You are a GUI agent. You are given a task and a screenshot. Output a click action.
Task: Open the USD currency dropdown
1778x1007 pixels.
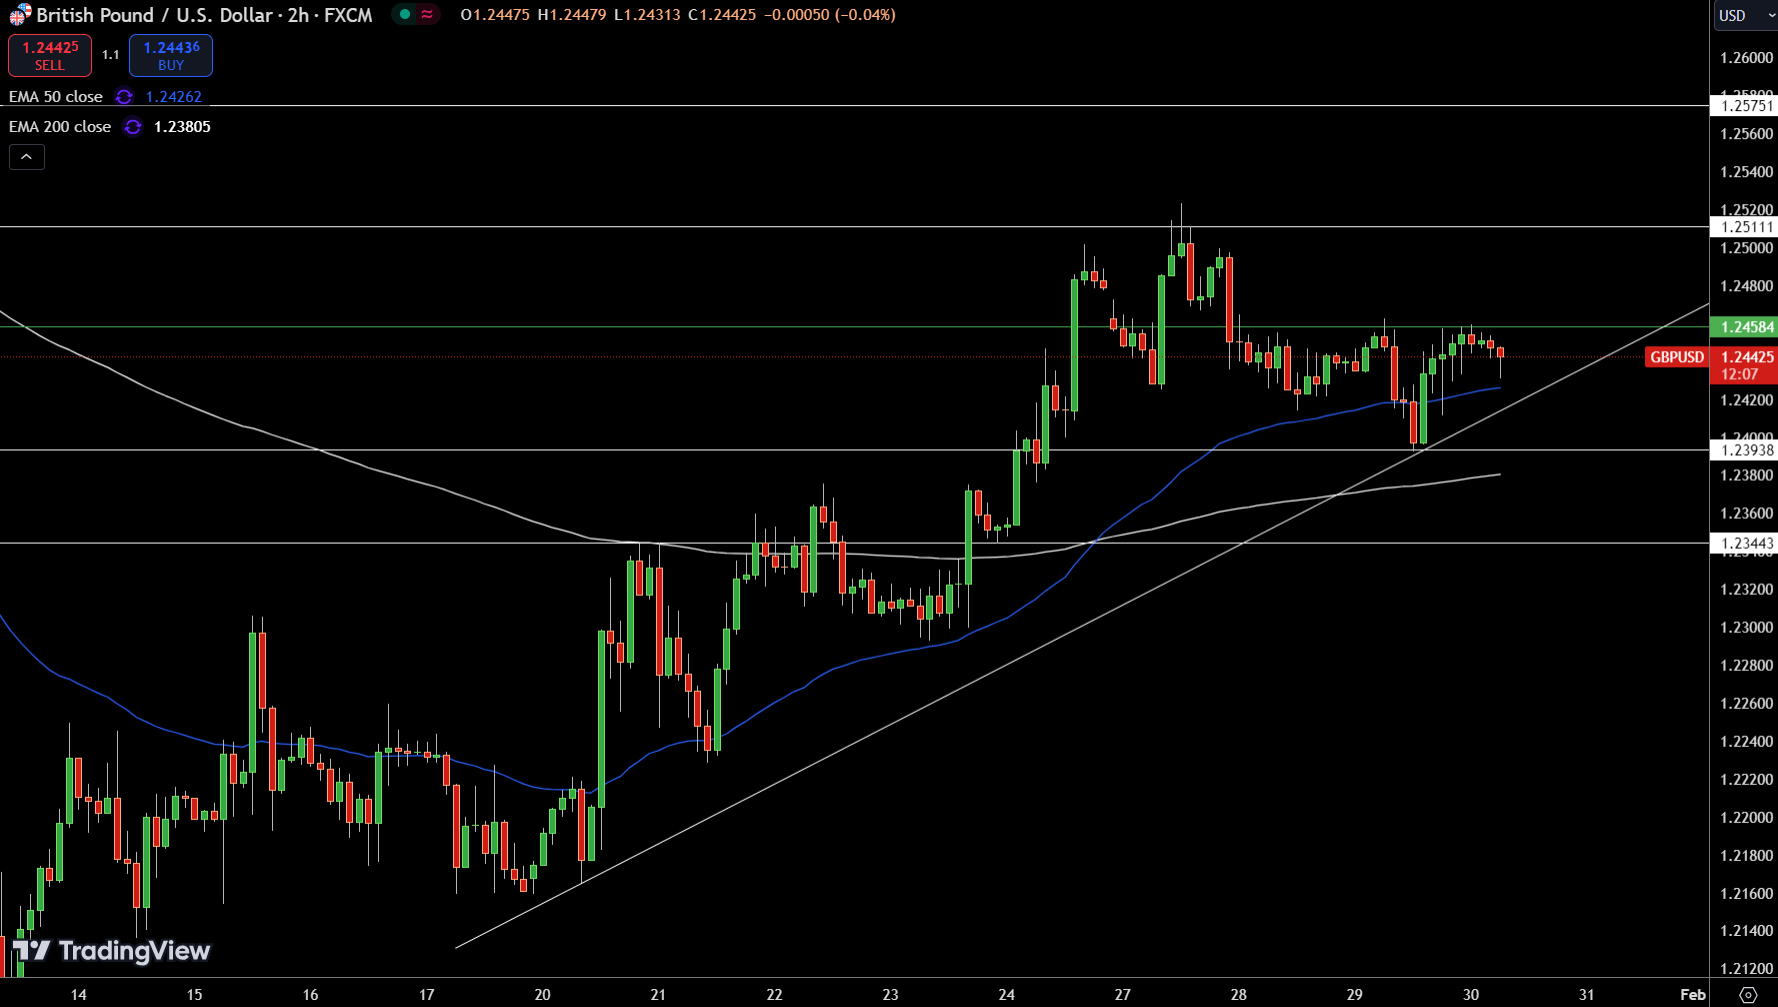point(1745,15)
